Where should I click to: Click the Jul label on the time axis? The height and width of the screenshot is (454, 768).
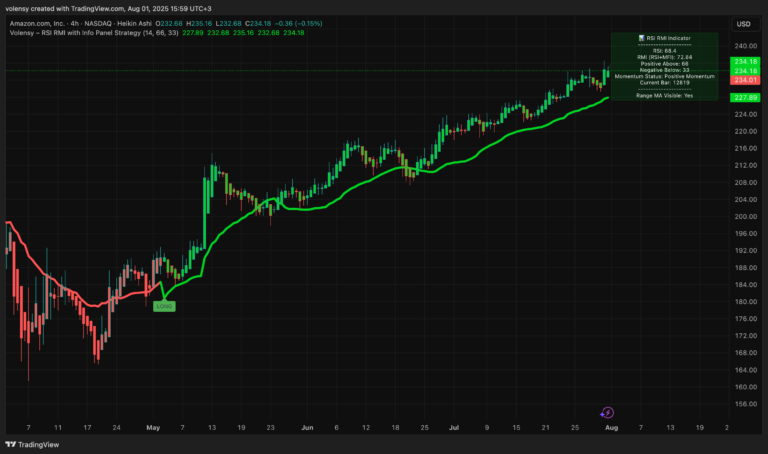(454, 428)
